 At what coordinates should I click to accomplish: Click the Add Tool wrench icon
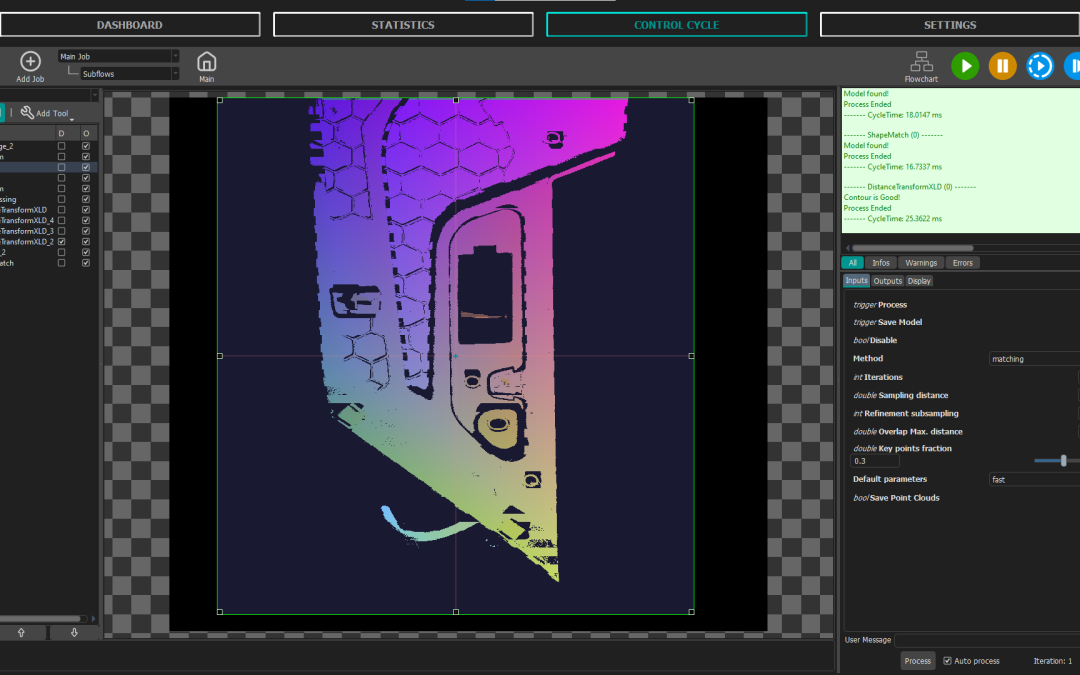tap(28, 112)
